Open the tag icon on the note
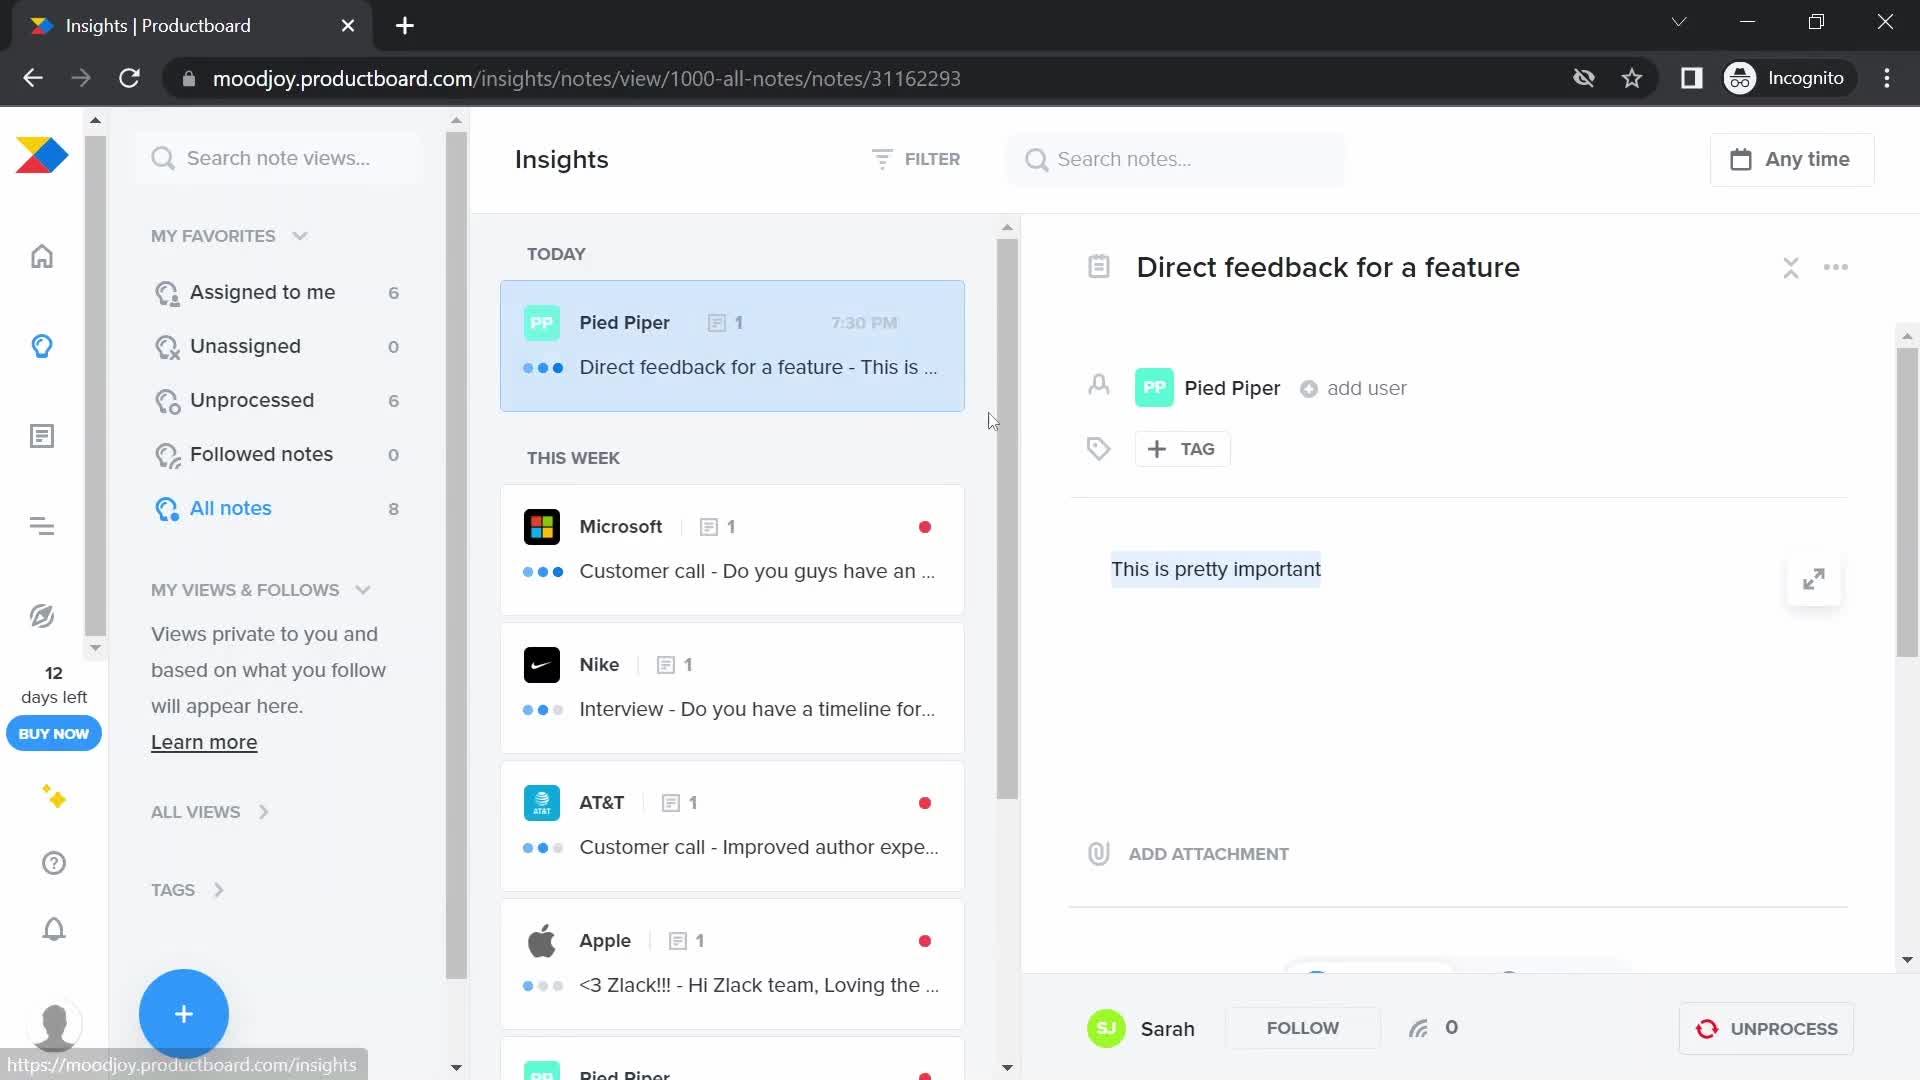The image size is (1920, 1080). tap(1098, 448)
